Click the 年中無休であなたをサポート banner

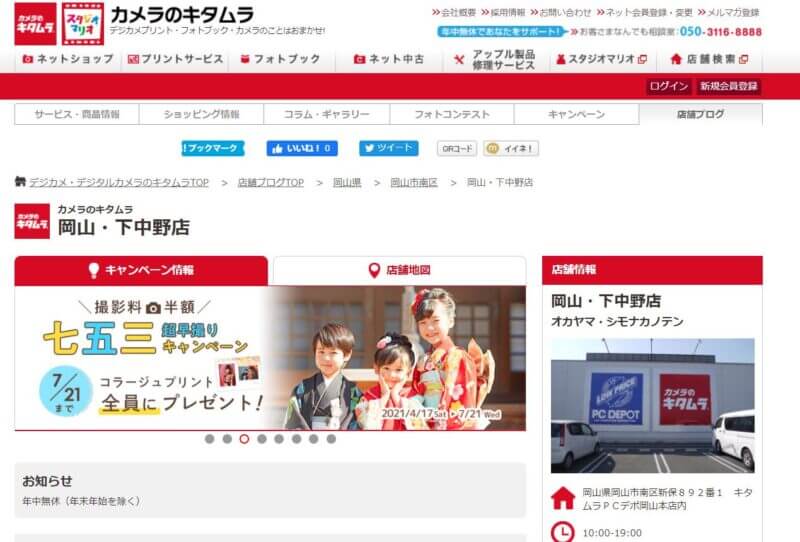[x=502, y=32]
